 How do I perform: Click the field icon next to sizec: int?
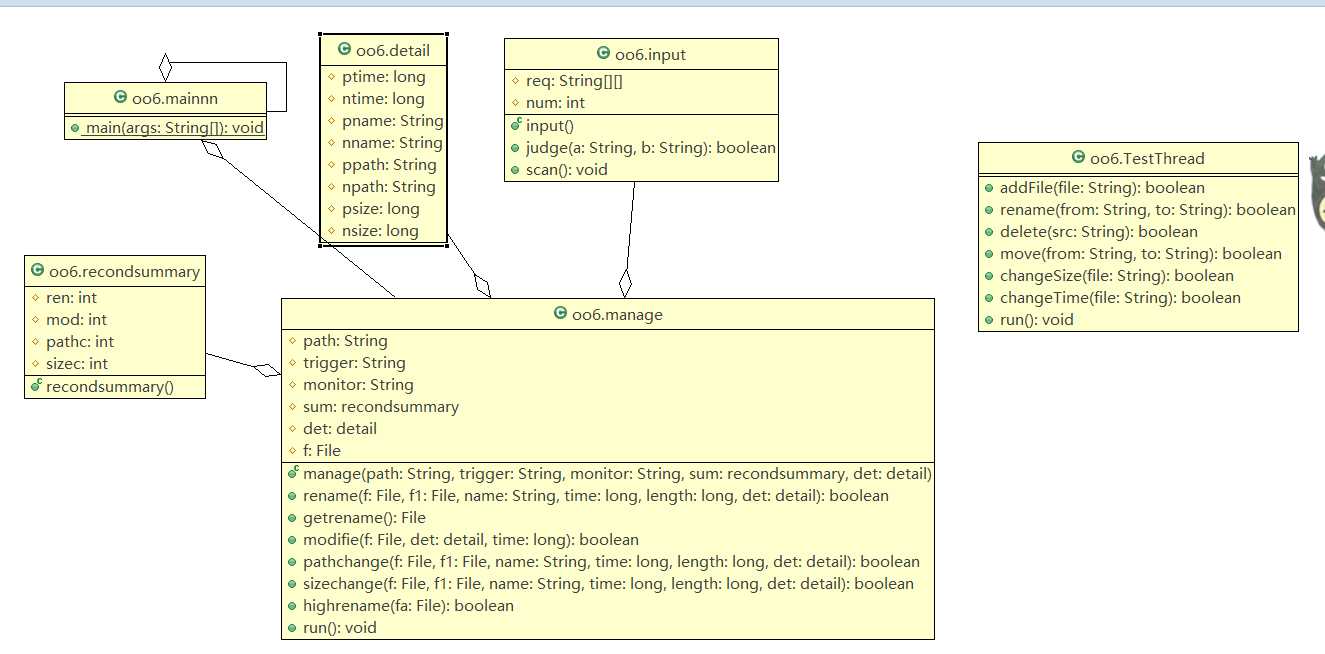(x=36, y=364)
